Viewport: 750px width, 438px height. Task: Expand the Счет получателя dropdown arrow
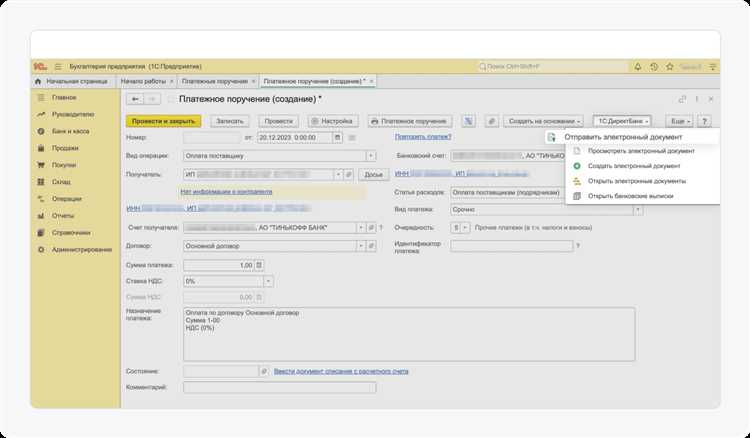(x=361, y=228)
